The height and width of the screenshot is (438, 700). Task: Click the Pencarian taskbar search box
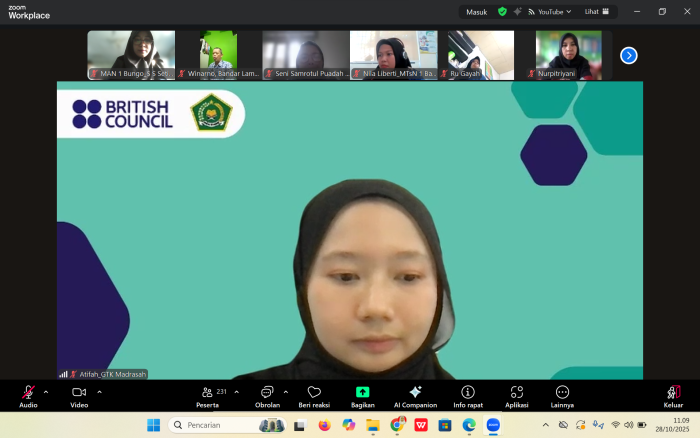tap(228, 425)
